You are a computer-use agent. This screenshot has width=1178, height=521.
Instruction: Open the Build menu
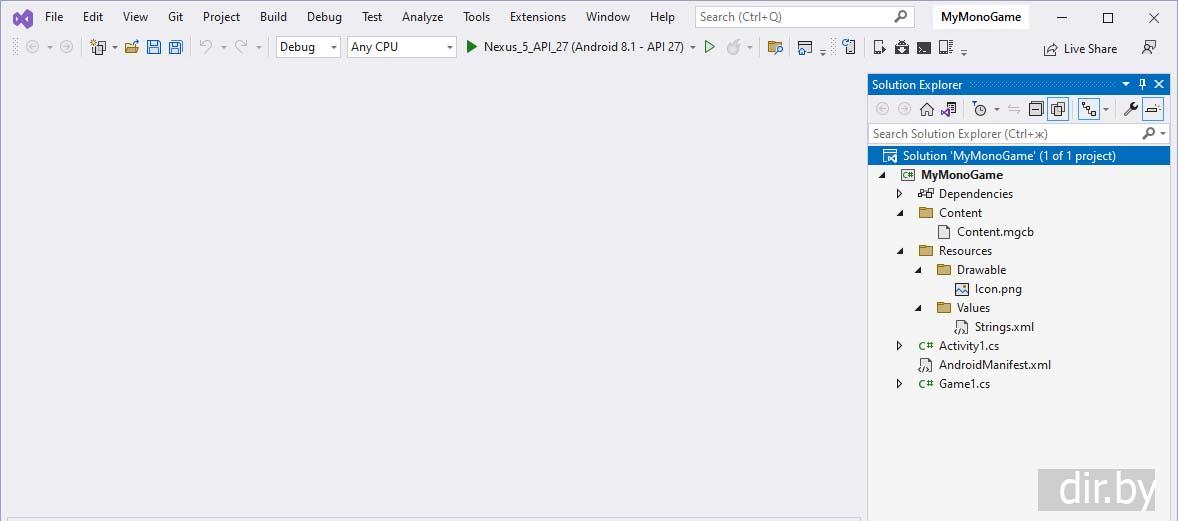click(273, 17)
